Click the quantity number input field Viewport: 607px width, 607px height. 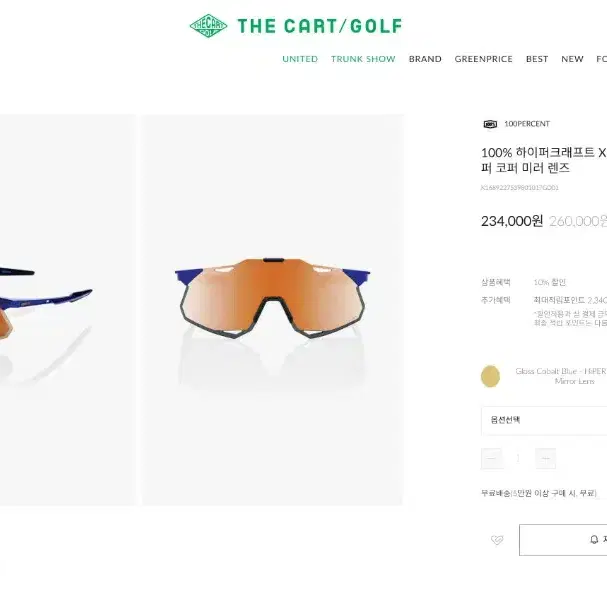click(x=519, y=458)
